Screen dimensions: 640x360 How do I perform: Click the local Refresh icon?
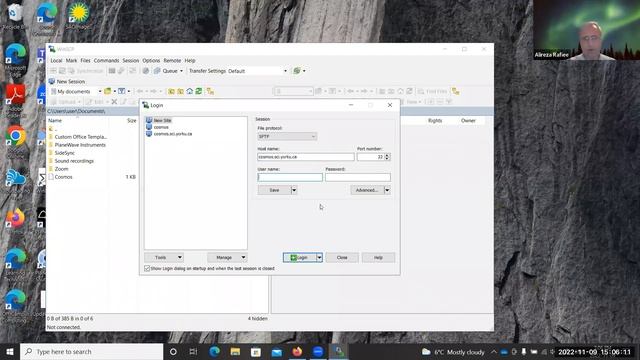click(199, 91)
